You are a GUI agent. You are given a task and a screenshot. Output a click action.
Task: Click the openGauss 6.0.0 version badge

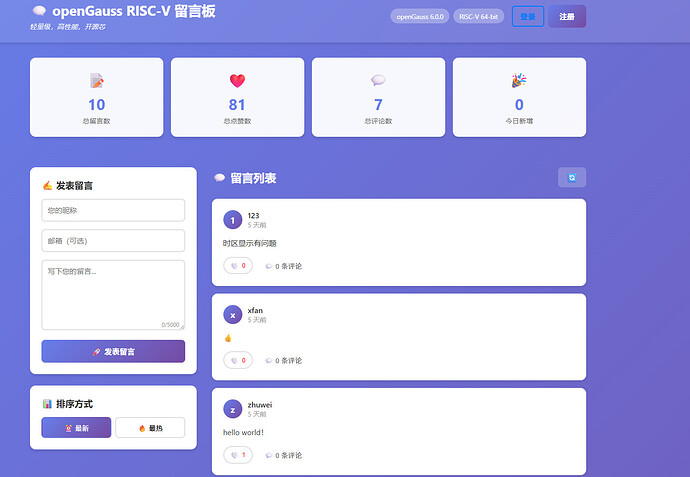pyautogui.click(x=420, y=17)
